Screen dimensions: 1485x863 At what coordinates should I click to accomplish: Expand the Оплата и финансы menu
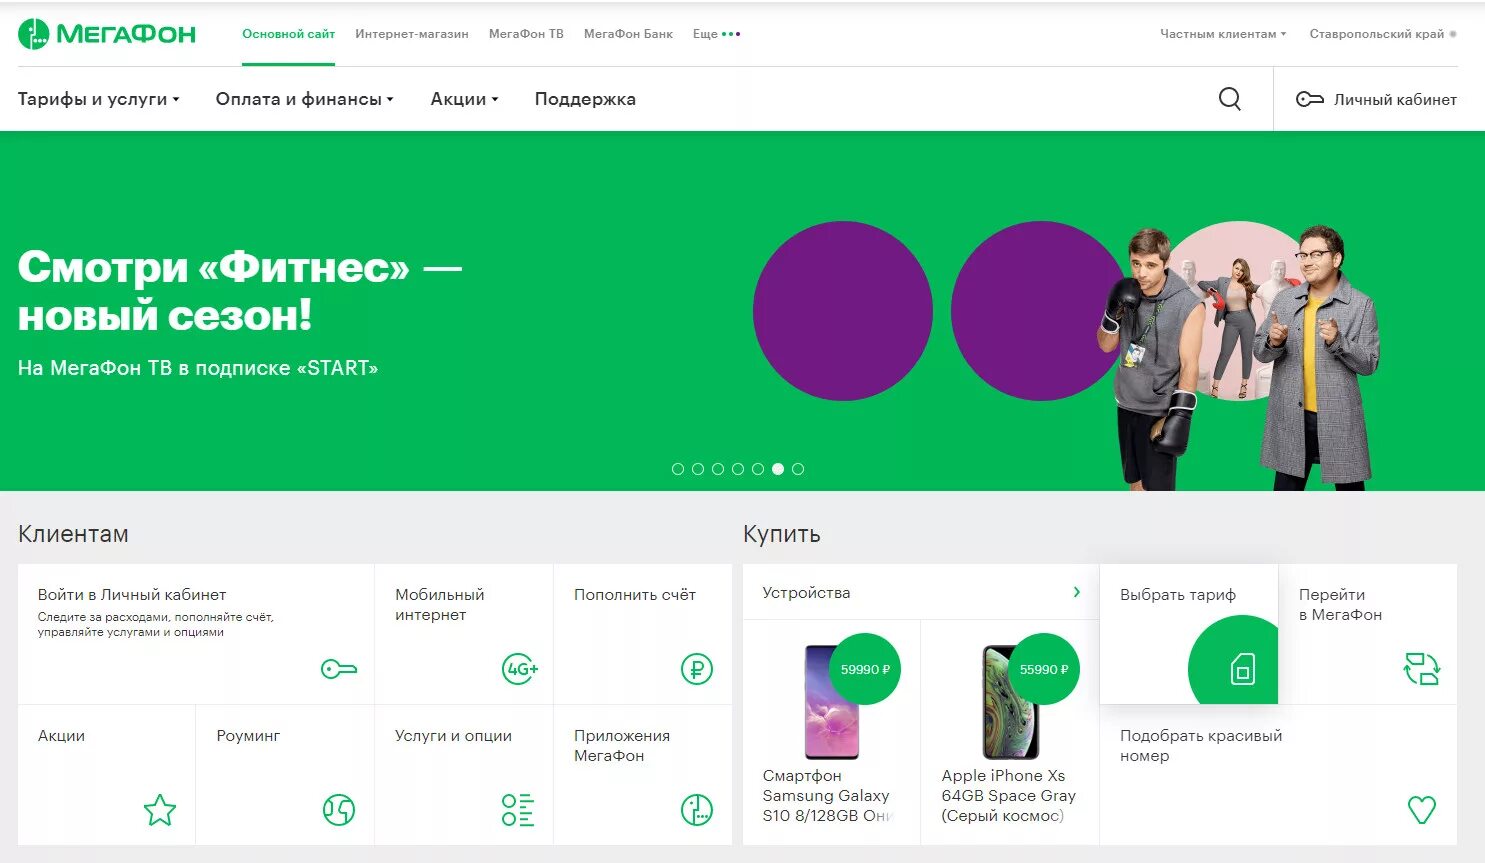tap(303, 98)
